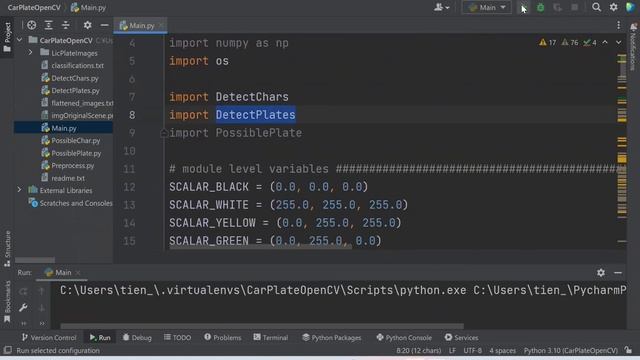Open the wrench icon in Run panel

(23, 308)
